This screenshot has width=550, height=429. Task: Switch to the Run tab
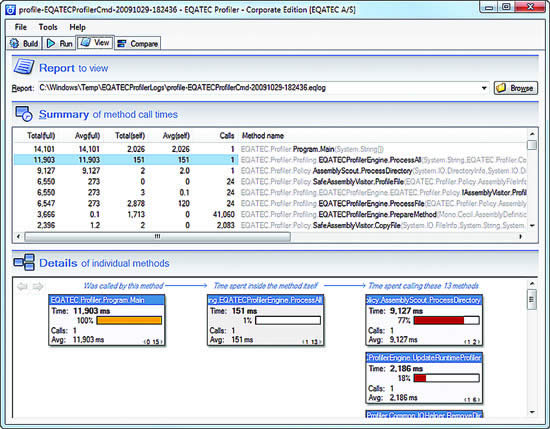(60, 43)
